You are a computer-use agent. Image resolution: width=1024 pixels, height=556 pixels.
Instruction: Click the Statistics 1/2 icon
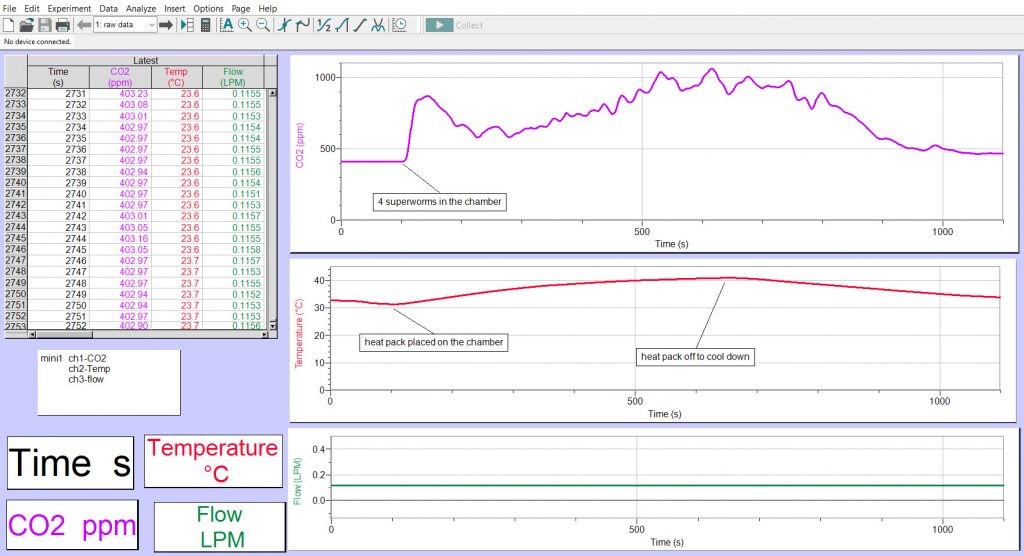pos(323,25)
